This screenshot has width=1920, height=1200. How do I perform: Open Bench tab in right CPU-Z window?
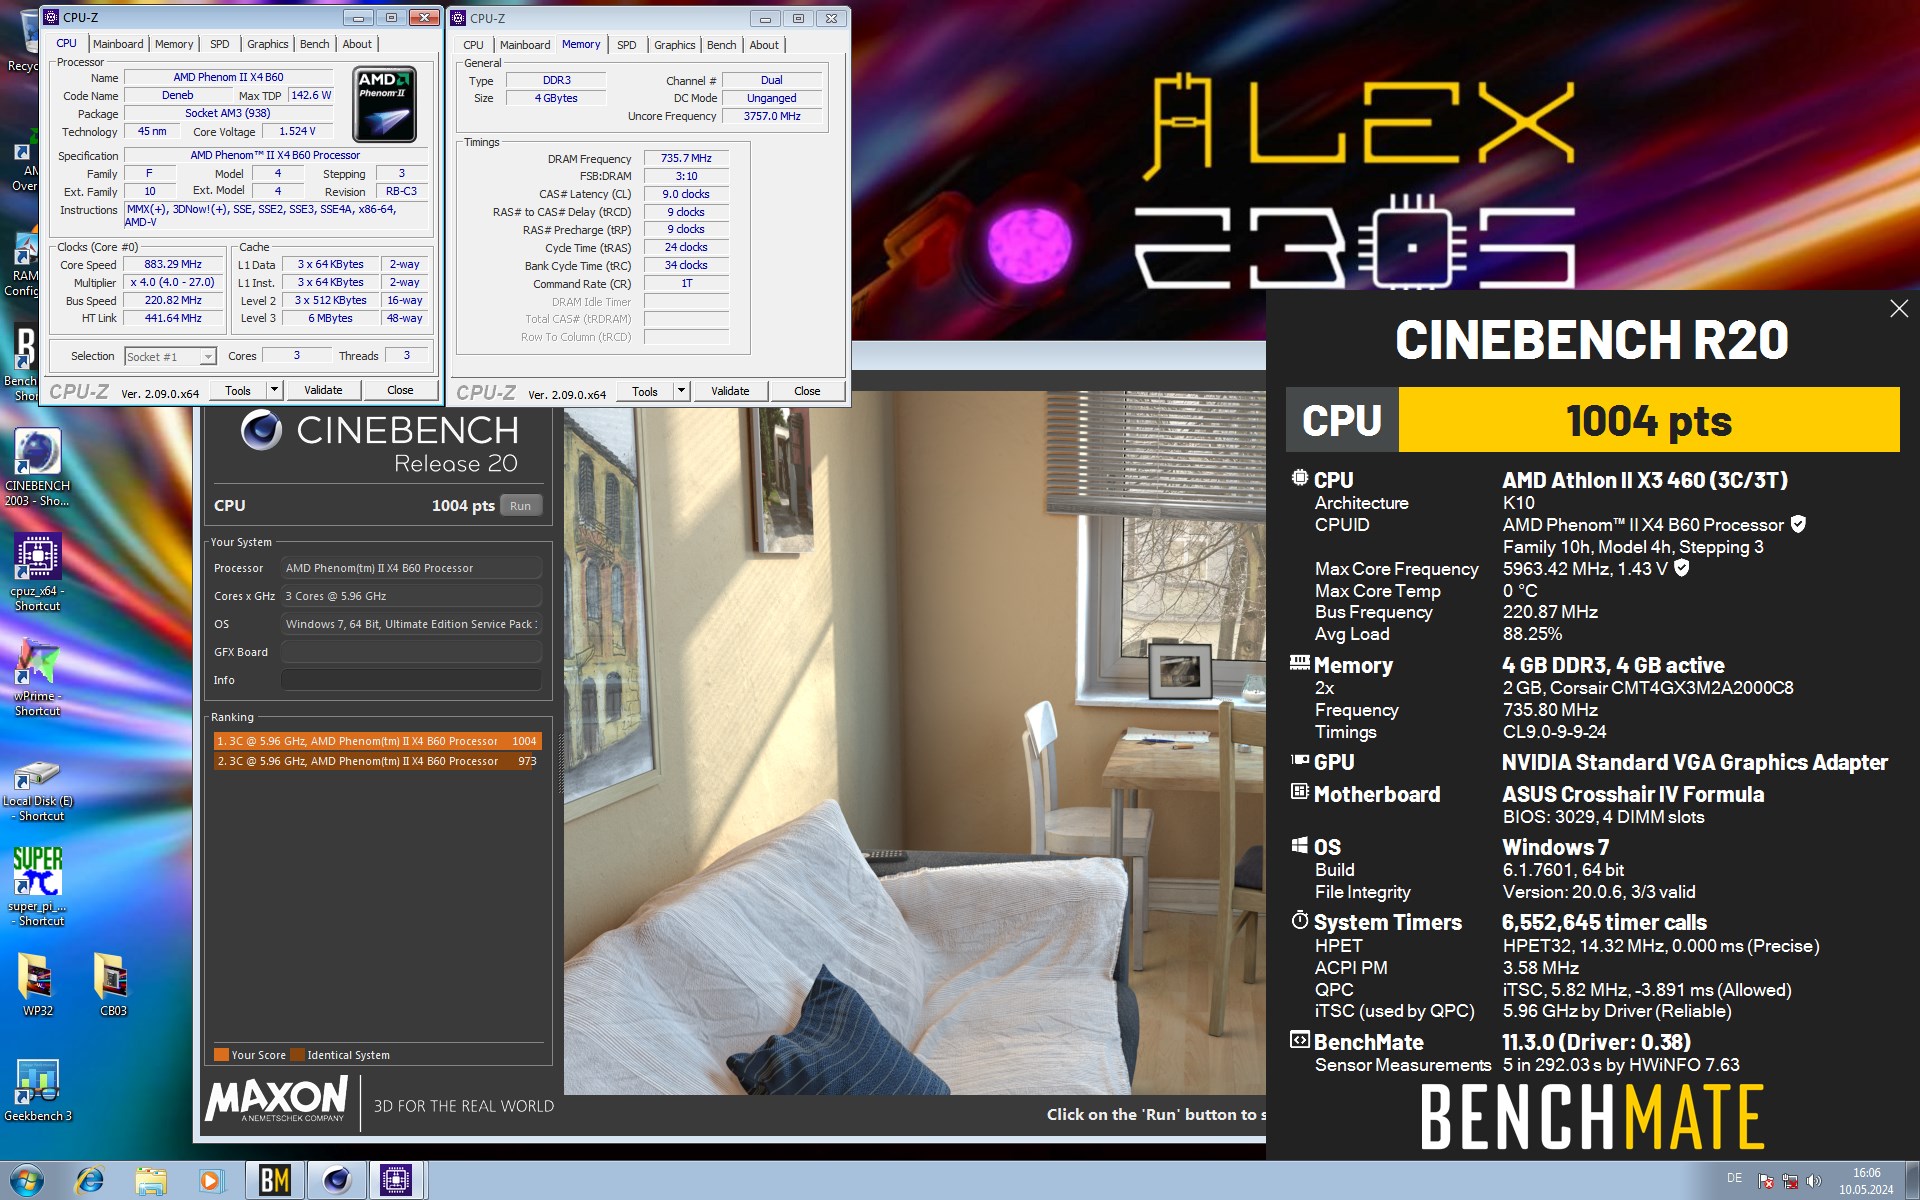[x=721, y=45]
